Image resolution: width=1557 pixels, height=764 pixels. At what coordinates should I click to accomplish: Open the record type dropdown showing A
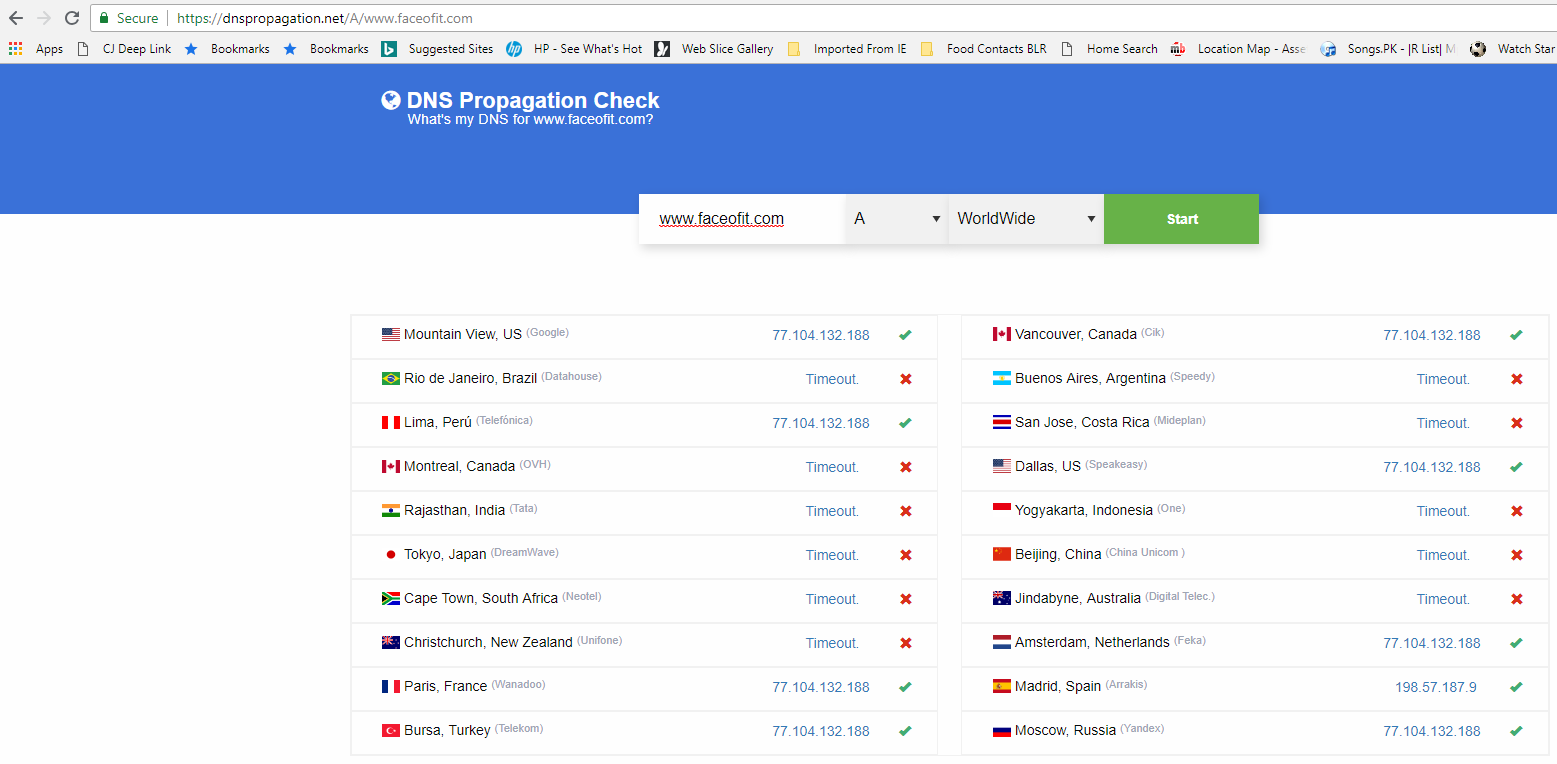[x=897, y=219]
